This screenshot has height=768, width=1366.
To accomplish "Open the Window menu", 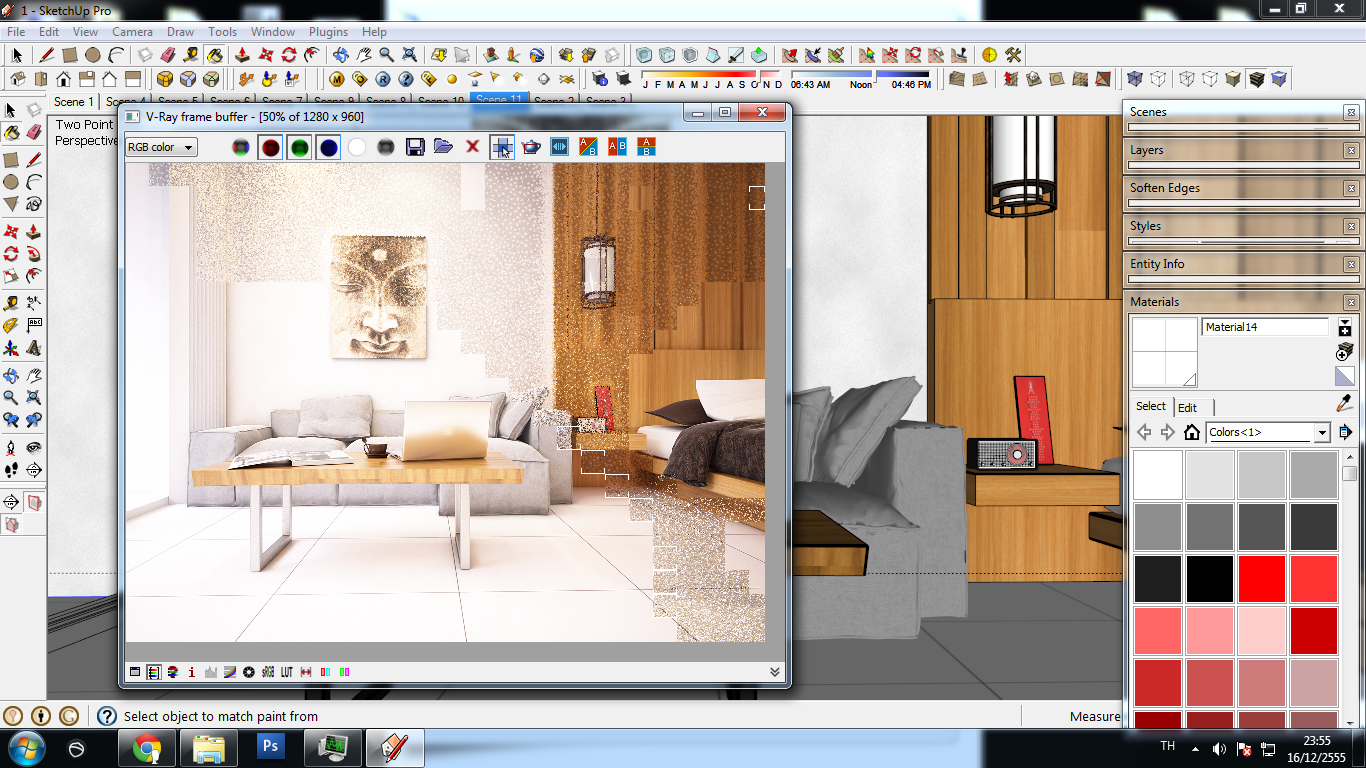I will 273,32.
